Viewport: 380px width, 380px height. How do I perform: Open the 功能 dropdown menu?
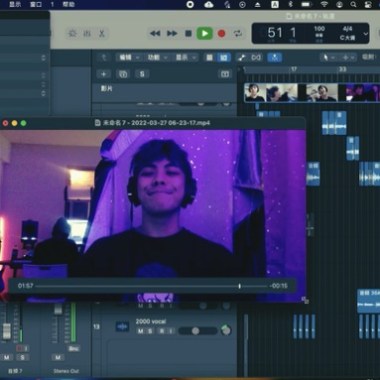pyautogui.click(x=157, y=57)
